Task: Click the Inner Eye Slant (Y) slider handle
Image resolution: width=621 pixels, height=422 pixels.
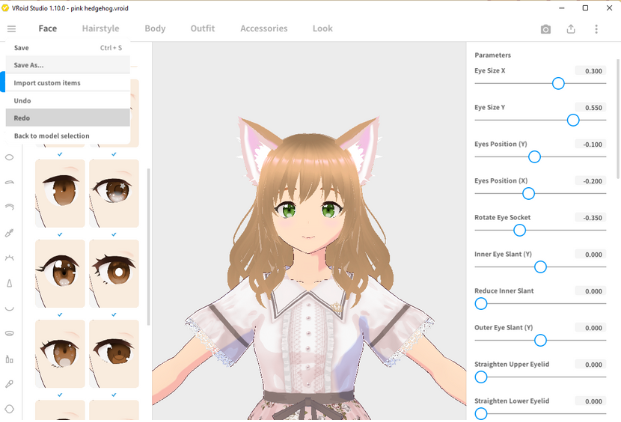Action: [x=540, y=267]
